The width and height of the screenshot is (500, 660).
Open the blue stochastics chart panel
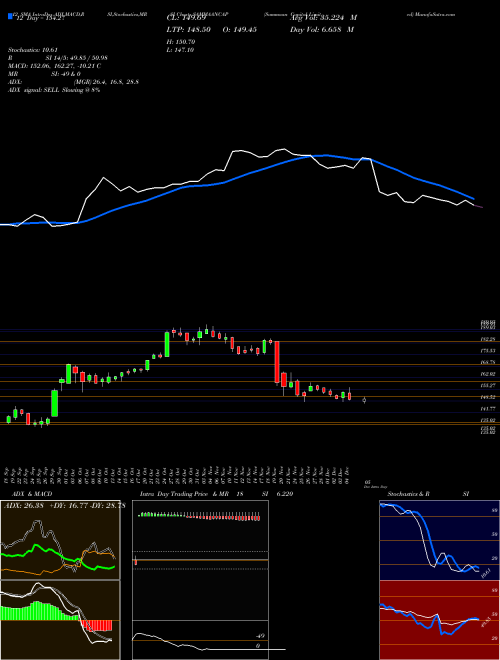(x=439, y=540)
